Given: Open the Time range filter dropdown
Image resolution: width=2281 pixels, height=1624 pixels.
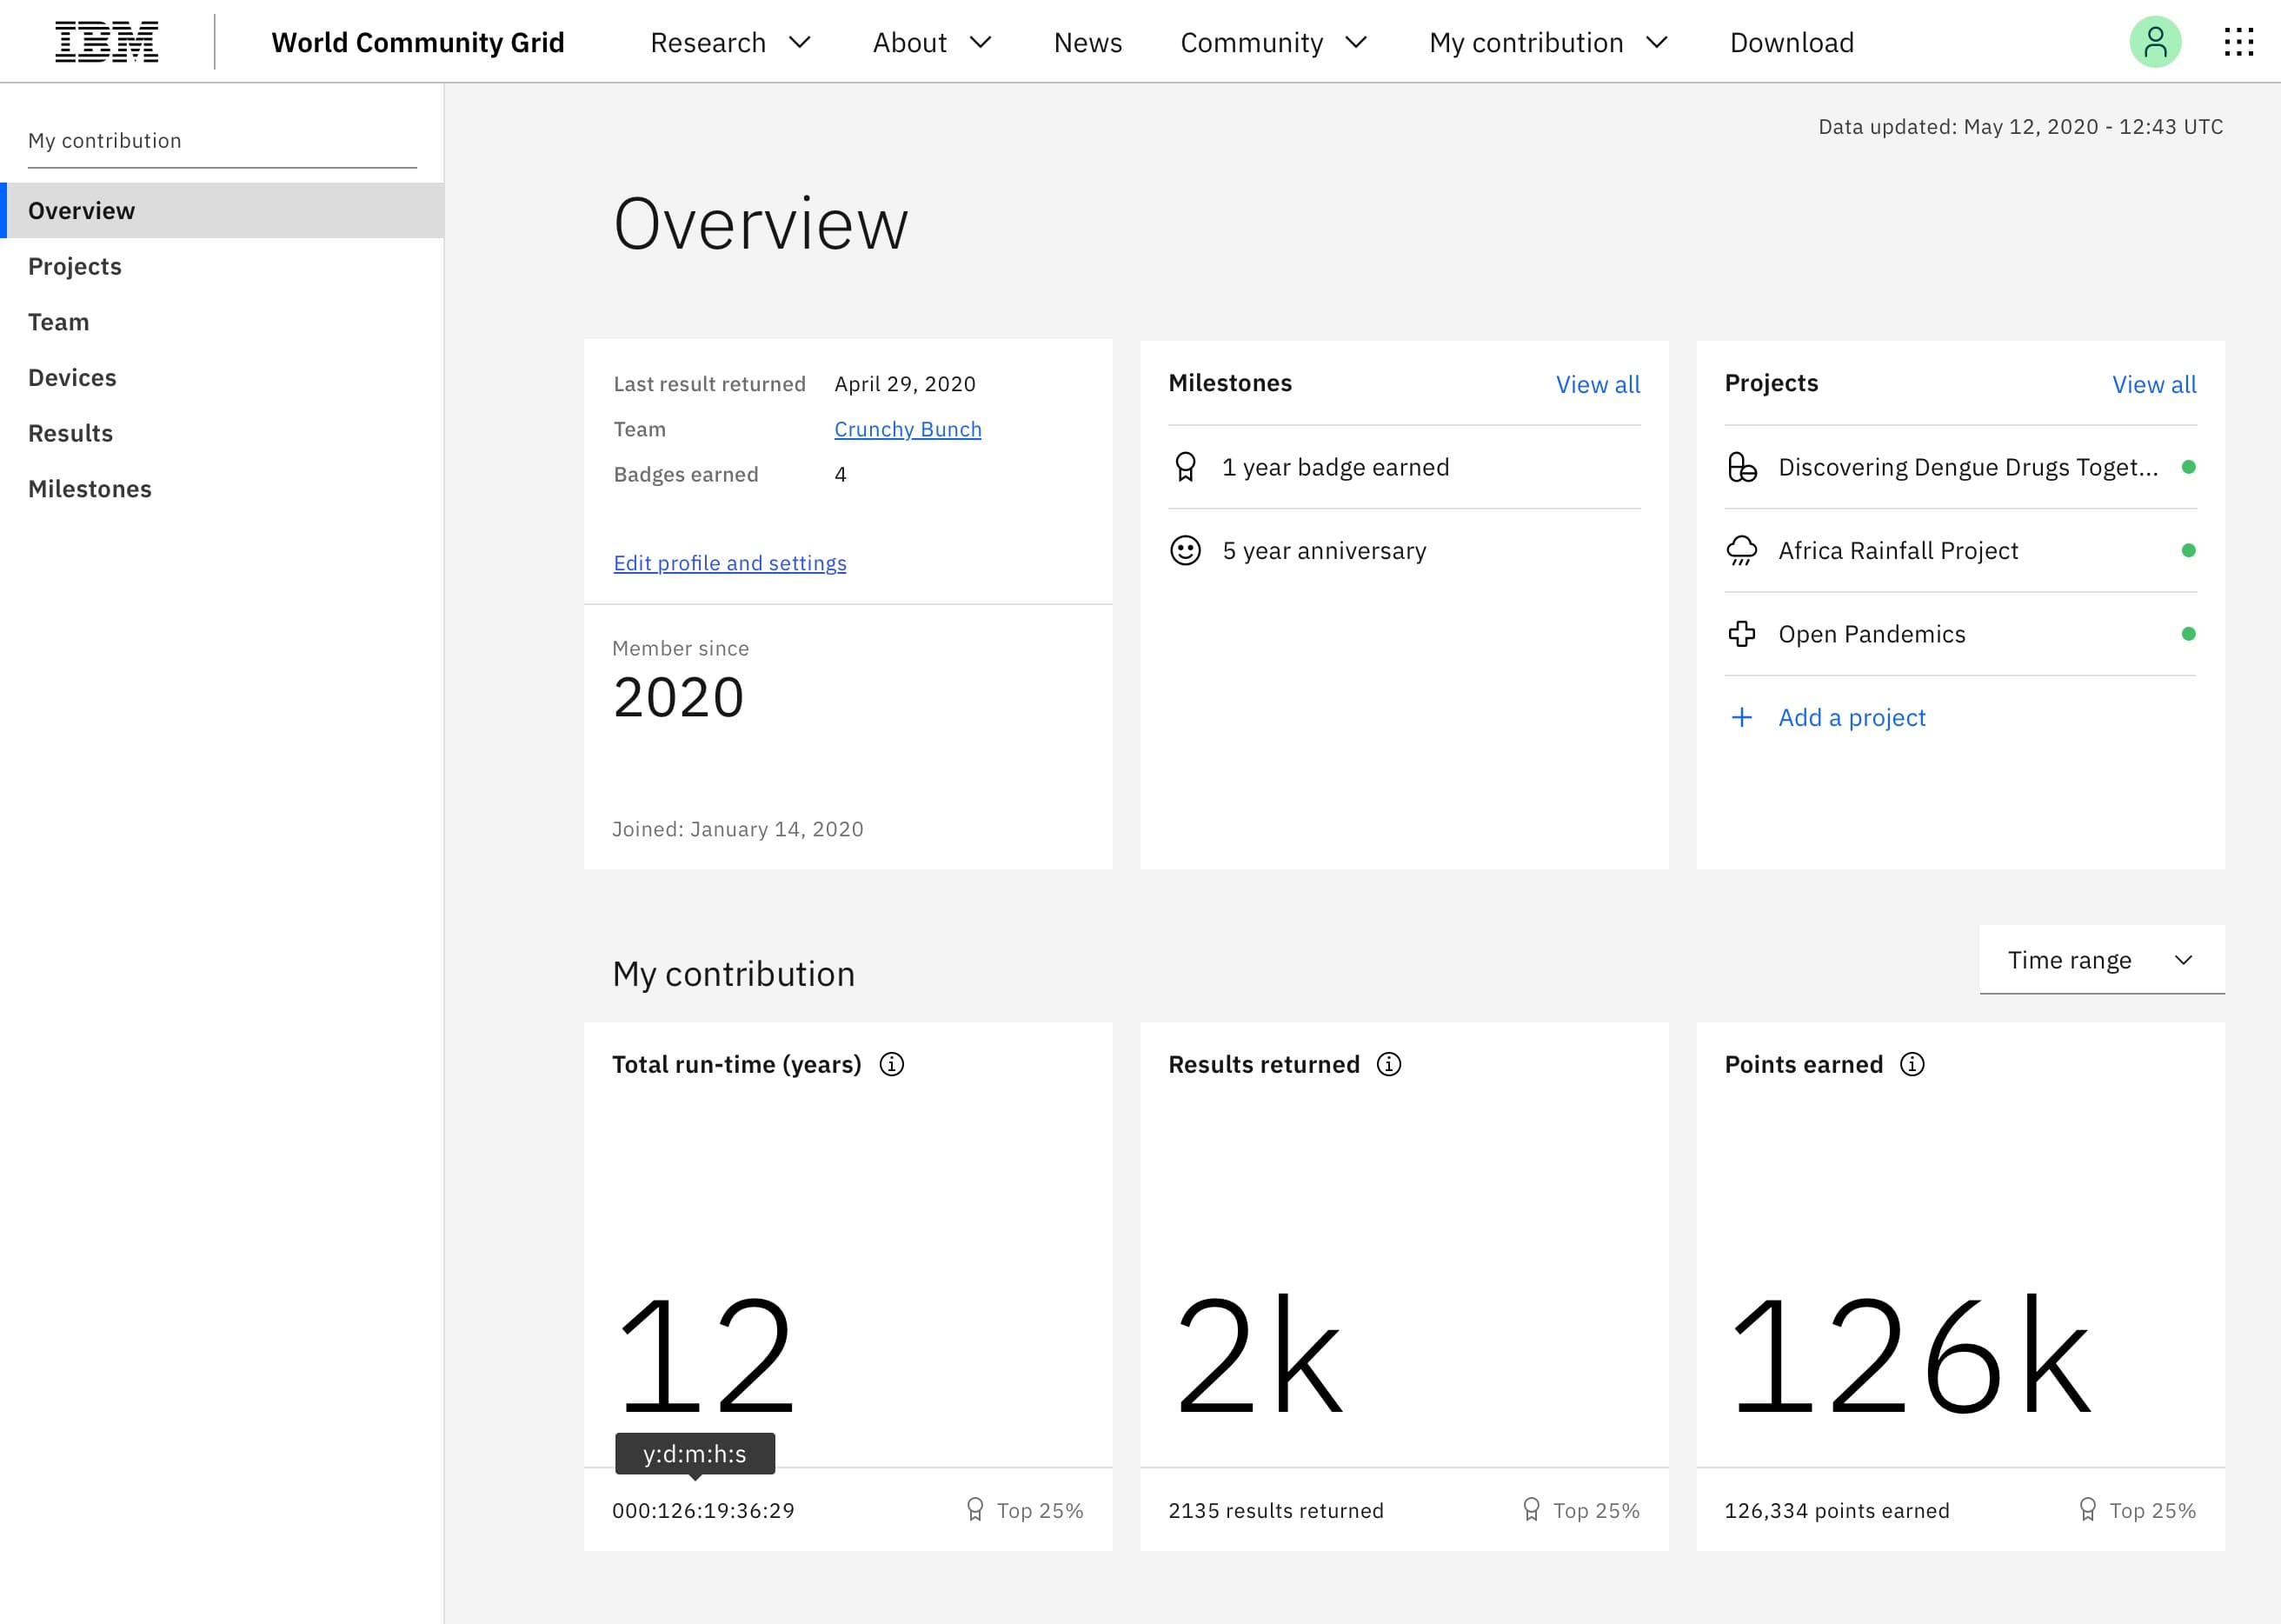Looking at the screenshot, I should point(2100,958).
